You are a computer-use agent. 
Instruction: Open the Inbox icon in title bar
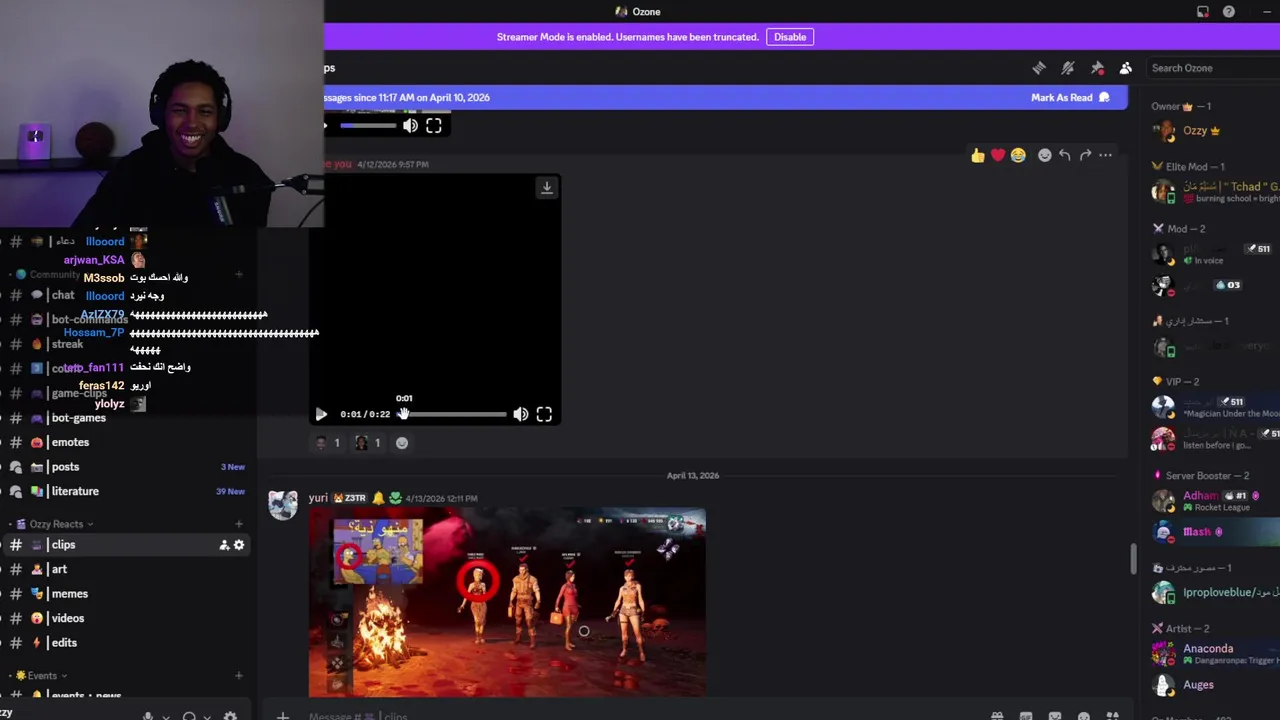[x=1203, y=12]
